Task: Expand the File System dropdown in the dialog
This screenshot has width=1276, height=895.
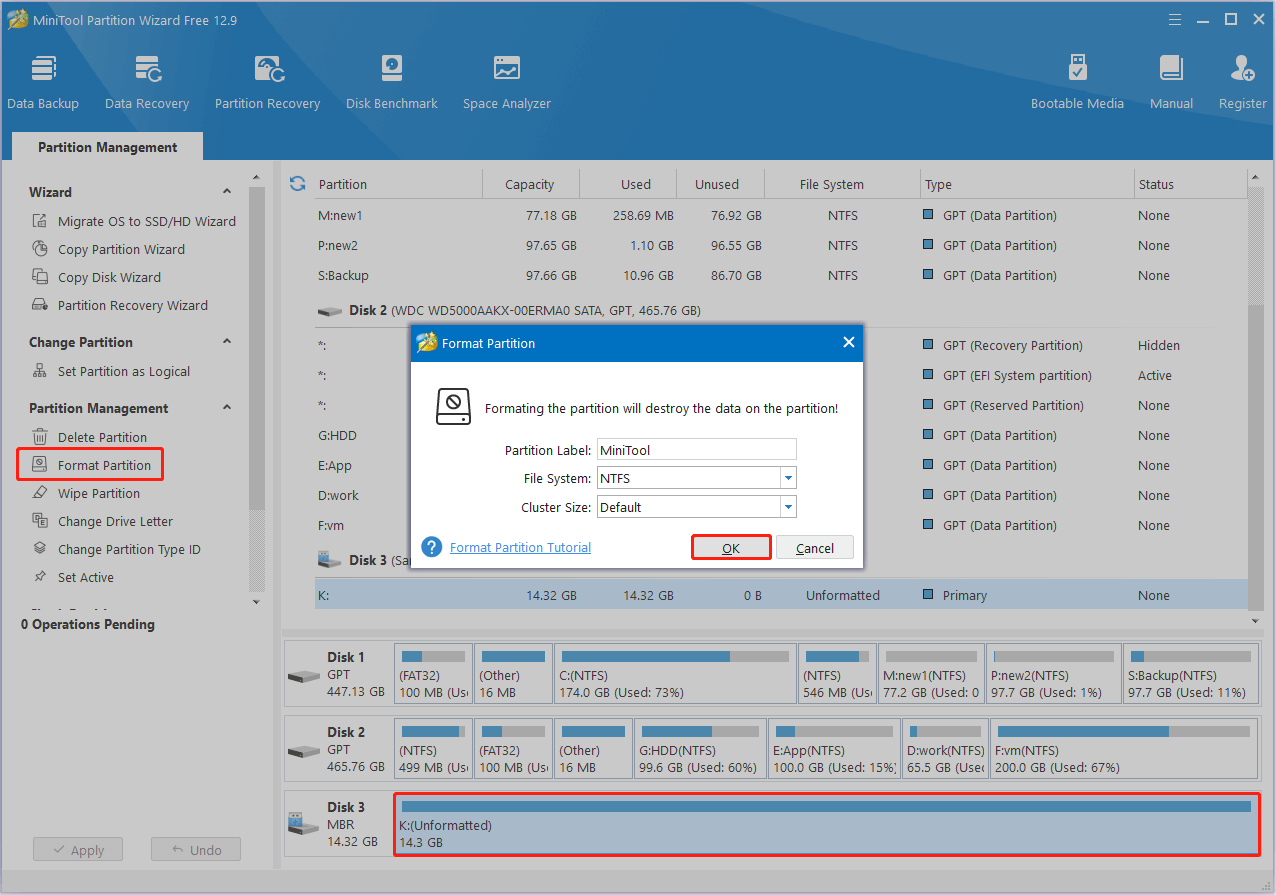Action: click(x=789, y=478)
